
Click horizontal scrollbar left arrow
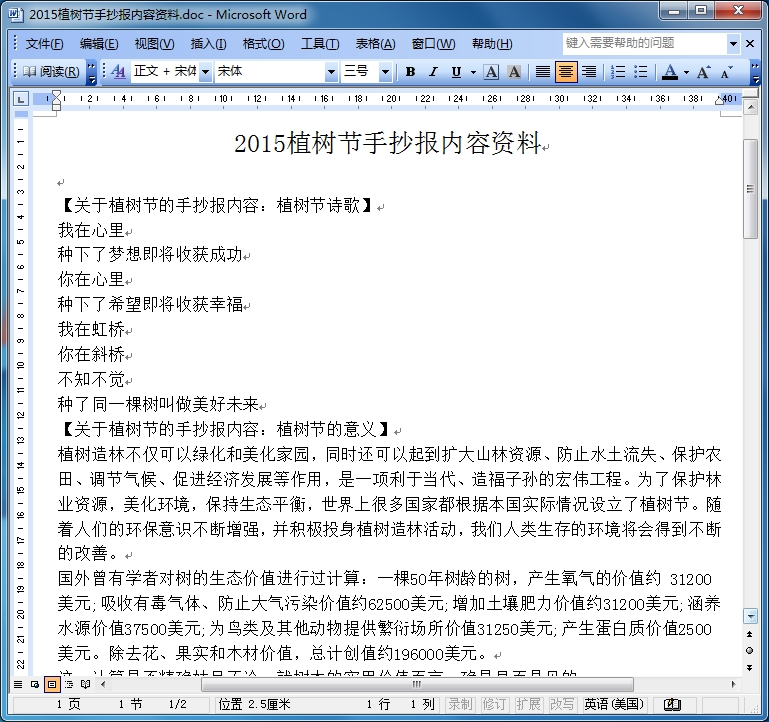tap(103, 684)
